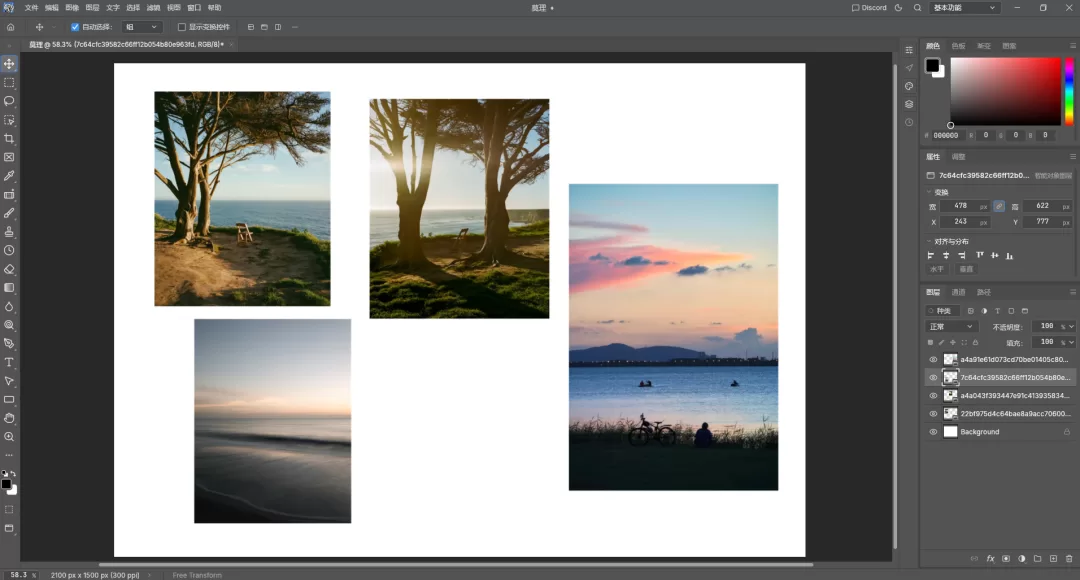Select the Eyedropper tool
This screenshot has width=1080, height=580.
9,176
